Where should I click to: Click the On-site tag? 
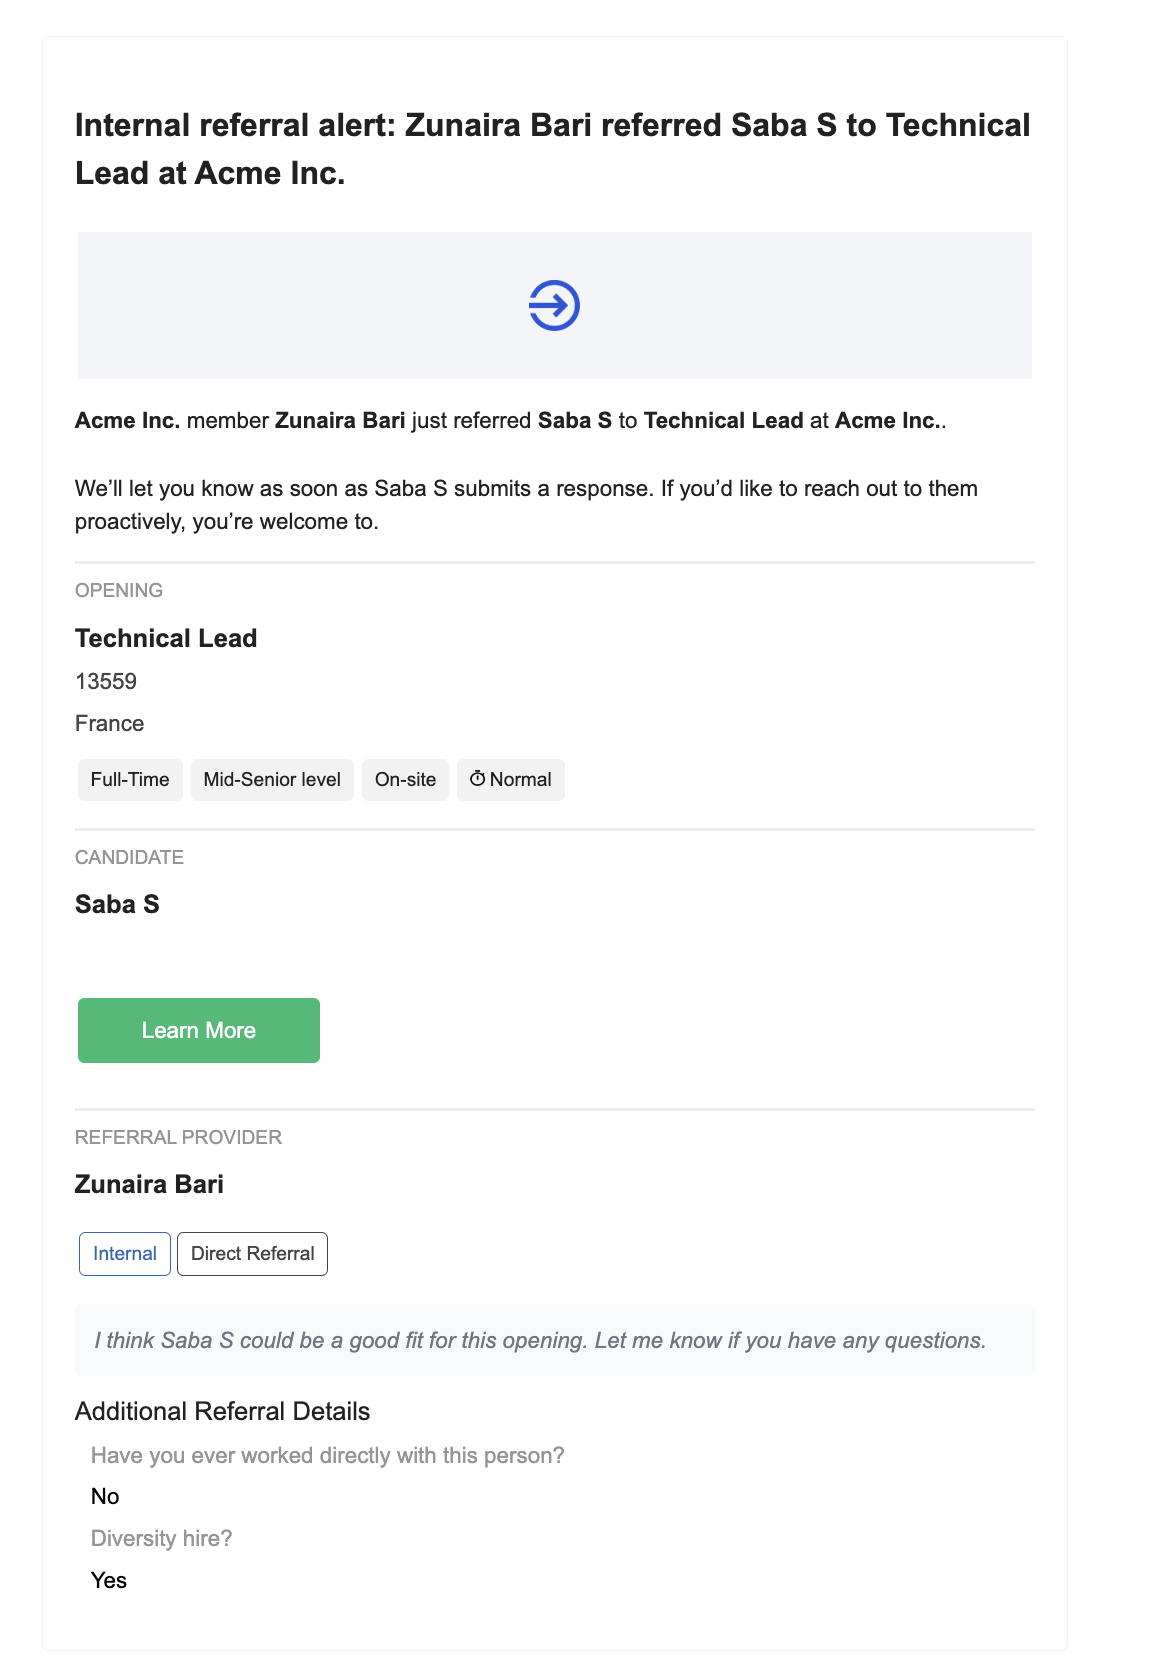tap(405, 780)
